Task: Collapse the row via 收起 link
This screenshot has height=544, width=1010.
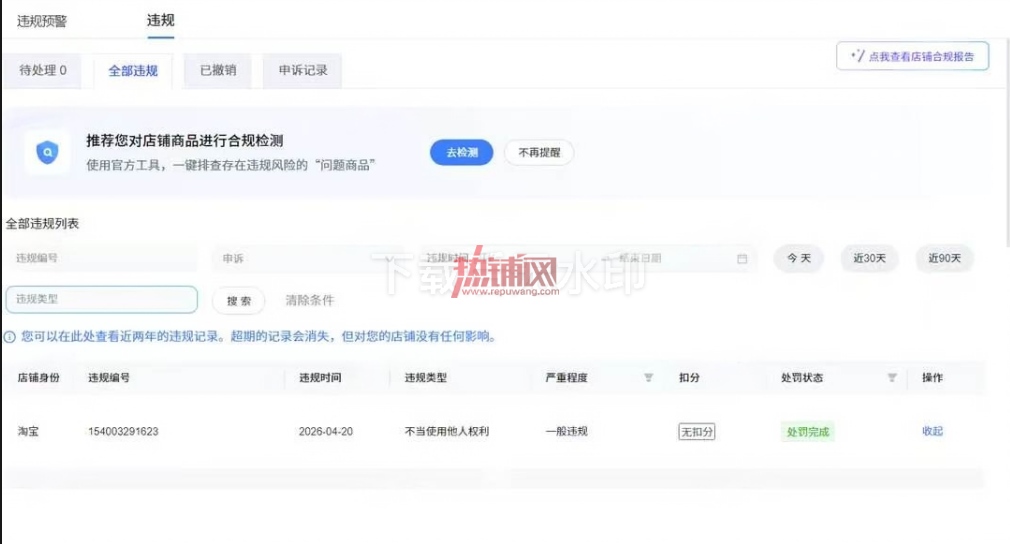Action: 932,431
